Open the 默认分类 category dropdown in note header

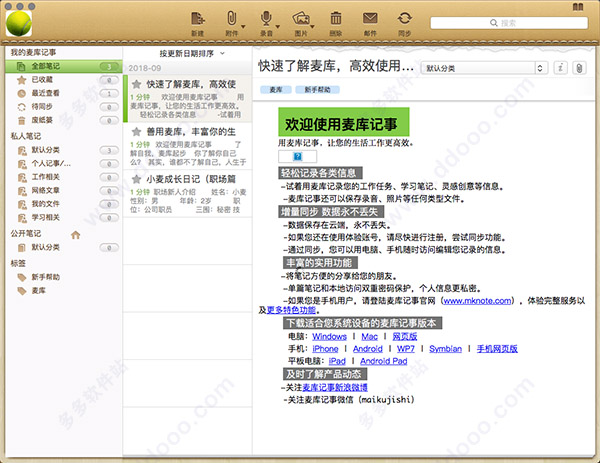(484, 68)
